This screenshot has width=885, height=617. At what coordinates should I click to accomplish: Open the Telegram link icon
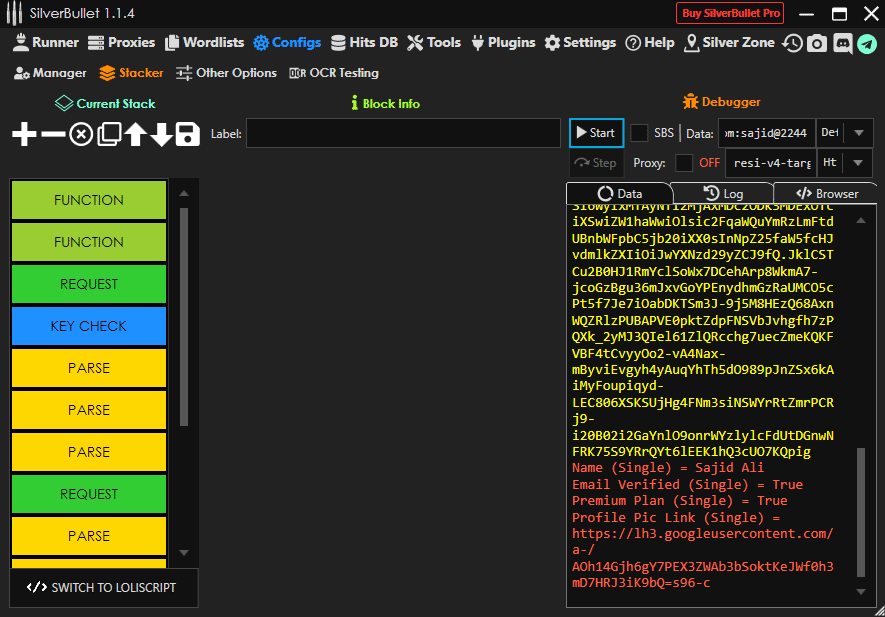866,43
